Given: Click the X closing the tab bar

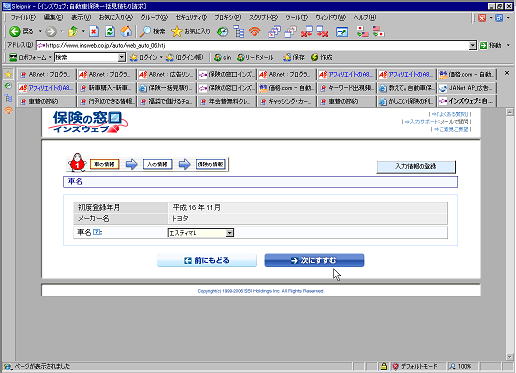Looking at the screenshot, I should pos(507,73).
